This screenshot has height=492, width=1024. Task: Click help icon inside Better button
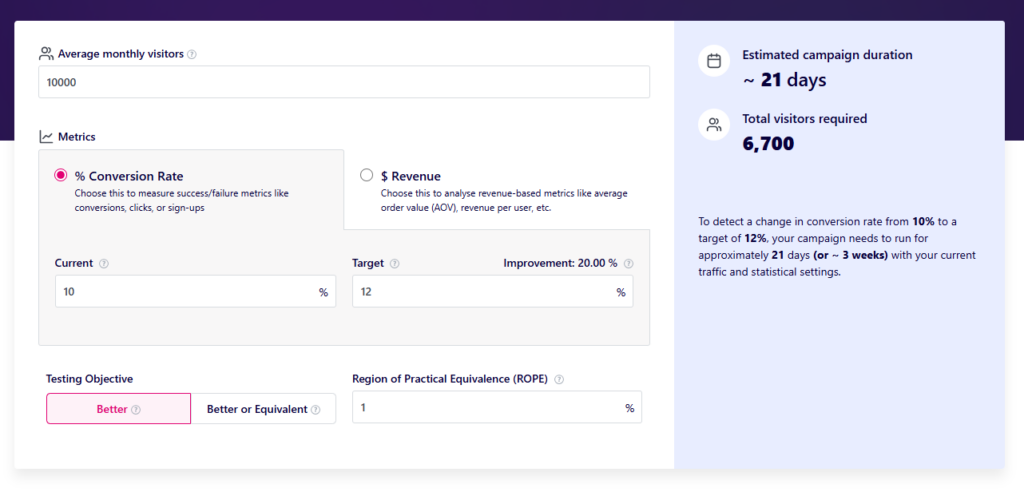tap(136, 409)
